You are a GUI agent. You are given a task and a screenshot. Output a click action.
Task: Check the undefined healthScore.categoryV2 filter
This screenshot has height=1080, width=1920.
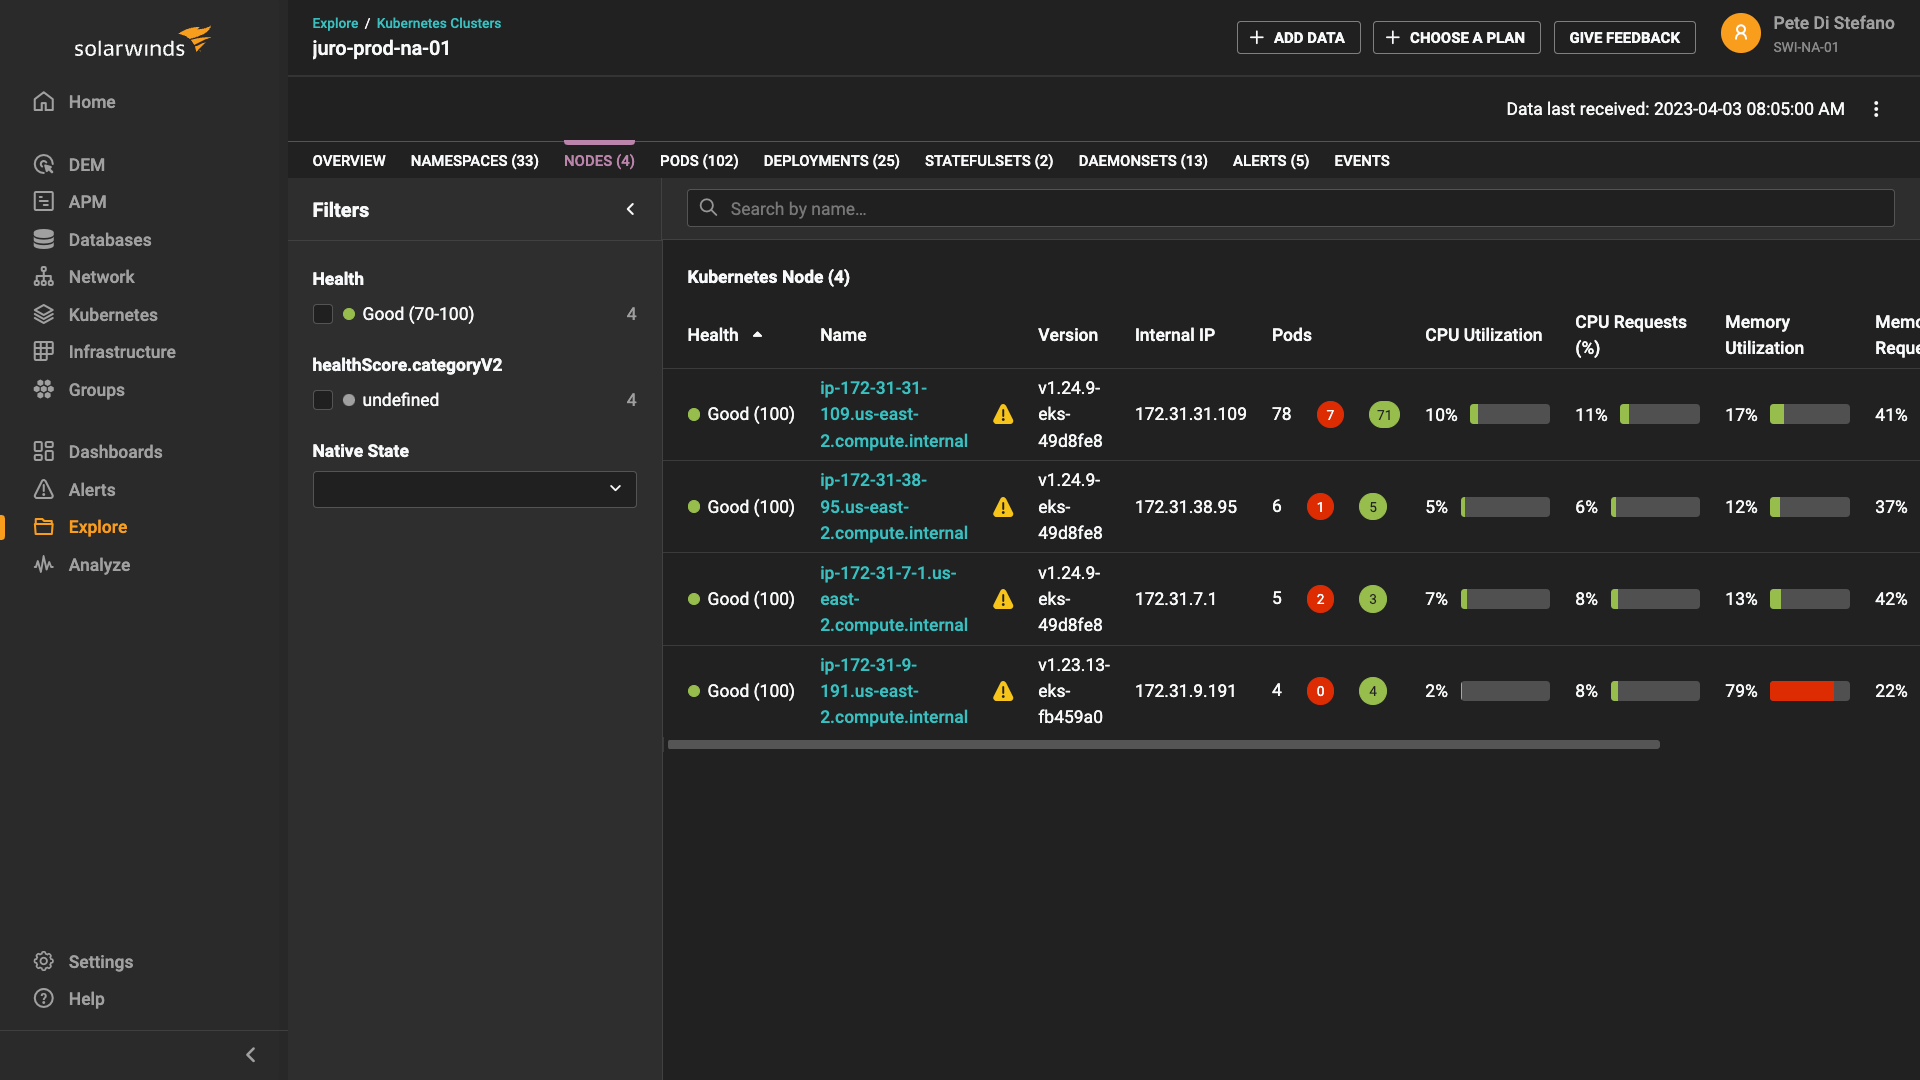coord(323,399)
